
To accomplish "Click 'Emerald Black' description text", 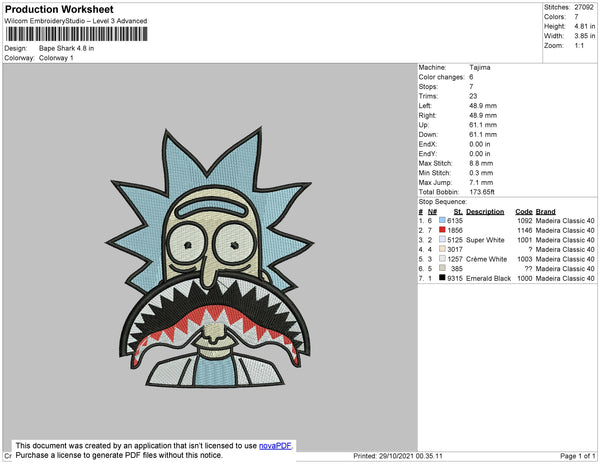I will click(488, 278).
